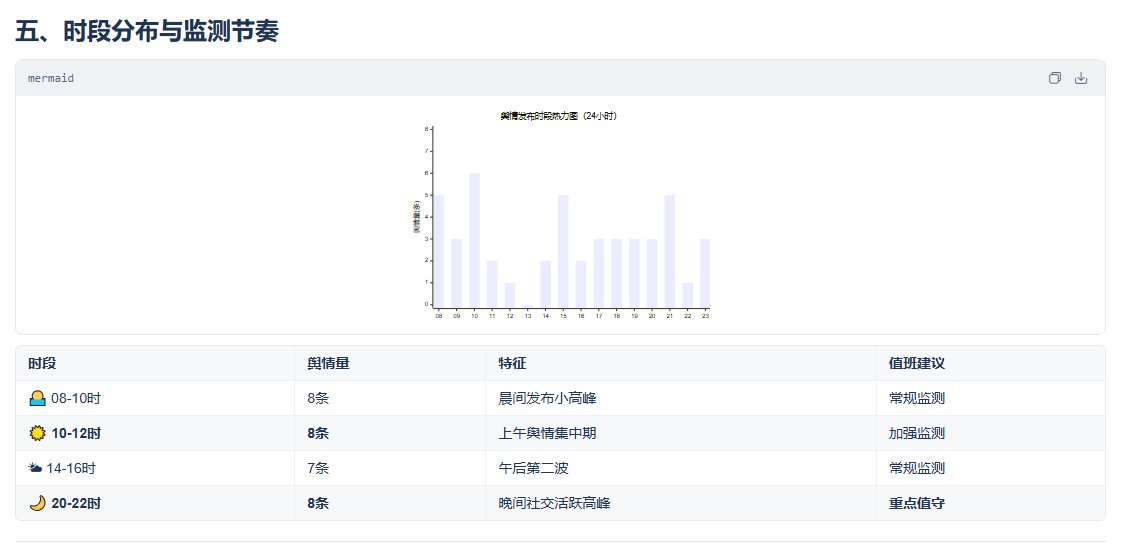Click the tallest bar at hour 10
The image size is (1121, 546).
click(474, 240)
